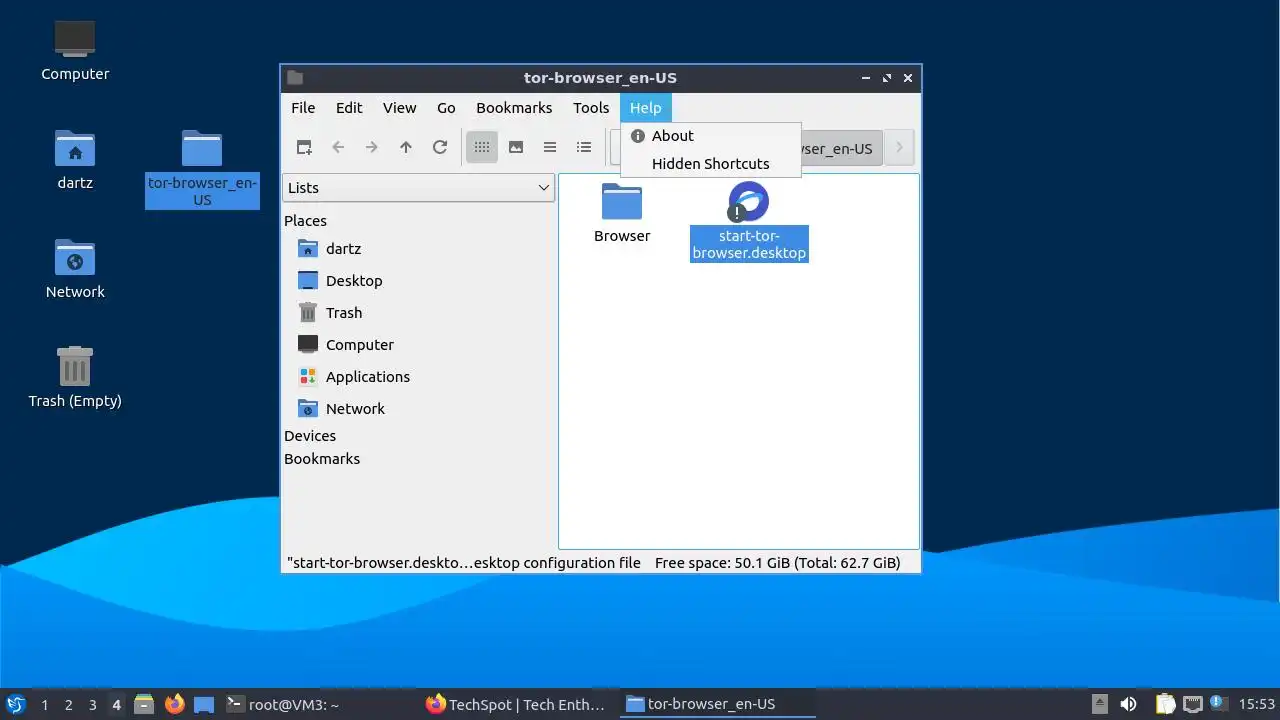Switch to compact list view

(550, 147)
